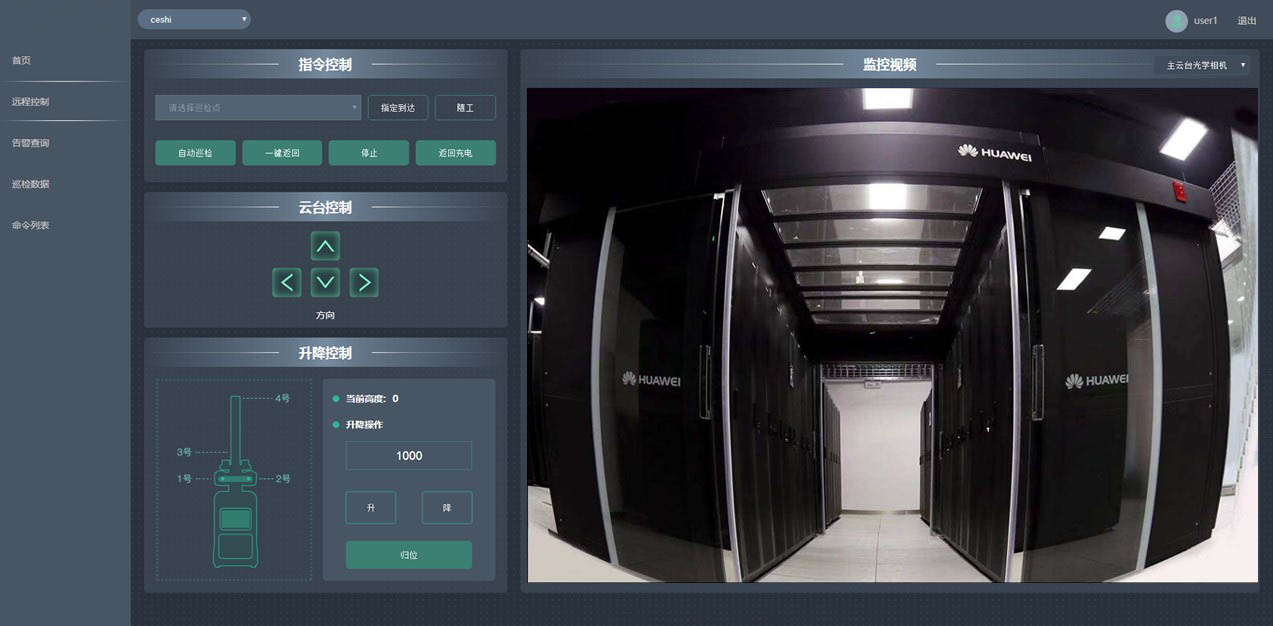The height and width of the screenshot is (626, 1273).
Task: Click the user1 avatar icon
Action: pyautogui.click(x=1176, y=21)
